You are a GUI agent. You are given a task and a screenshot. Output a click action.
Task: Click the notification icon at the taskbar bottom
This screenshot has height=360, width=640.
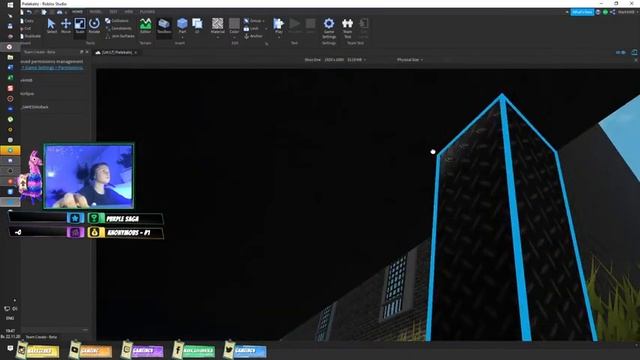click(10, 348)
